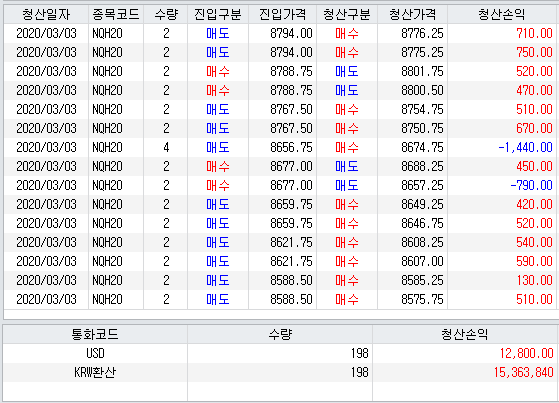Select the KRW환산 summary row

[280, 372]
